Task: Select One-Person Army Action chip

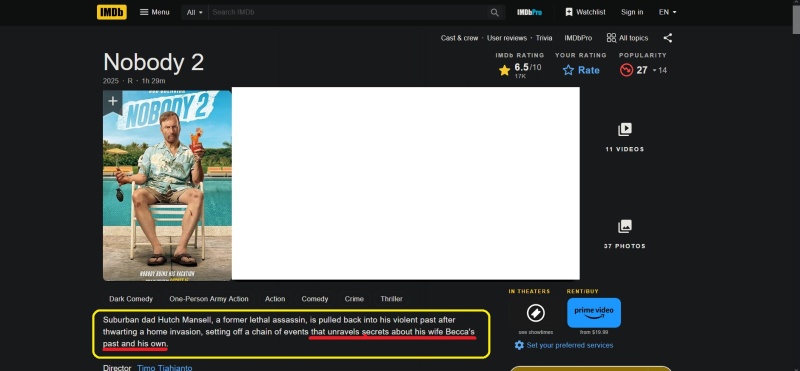Action: coord(209,299)
